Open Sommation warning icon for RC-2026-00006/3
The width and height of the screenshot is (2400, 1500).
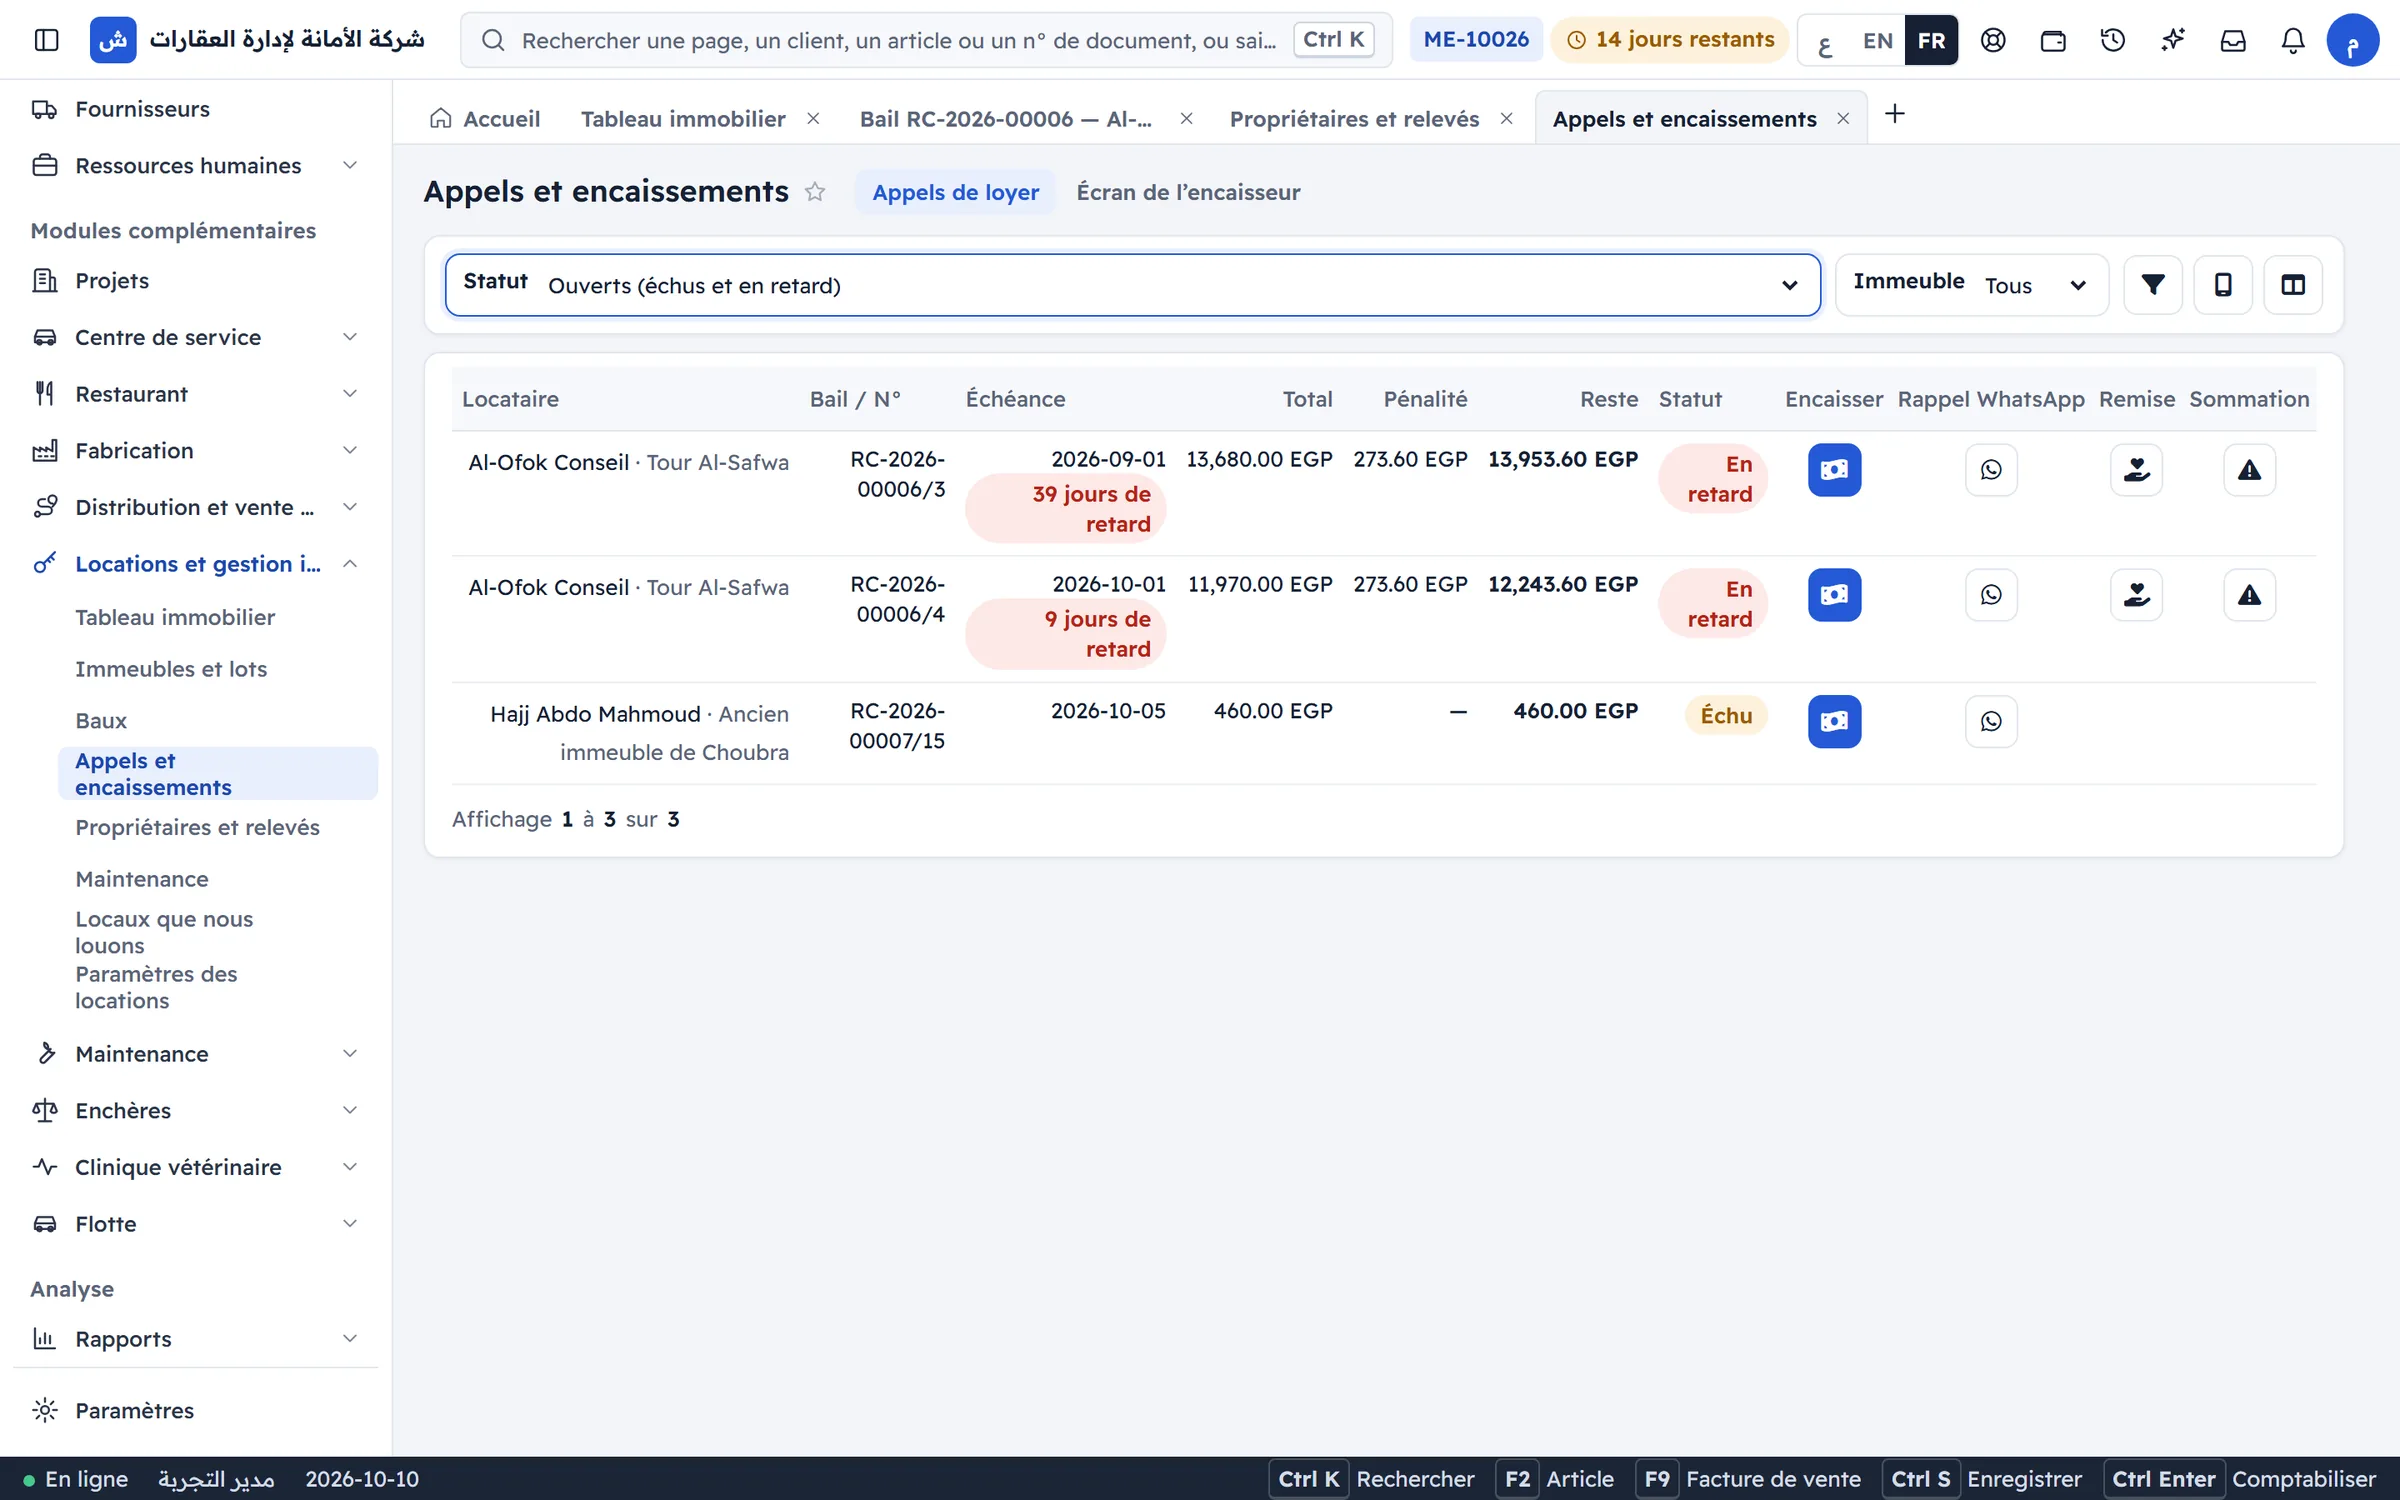tap(2249, 470)
